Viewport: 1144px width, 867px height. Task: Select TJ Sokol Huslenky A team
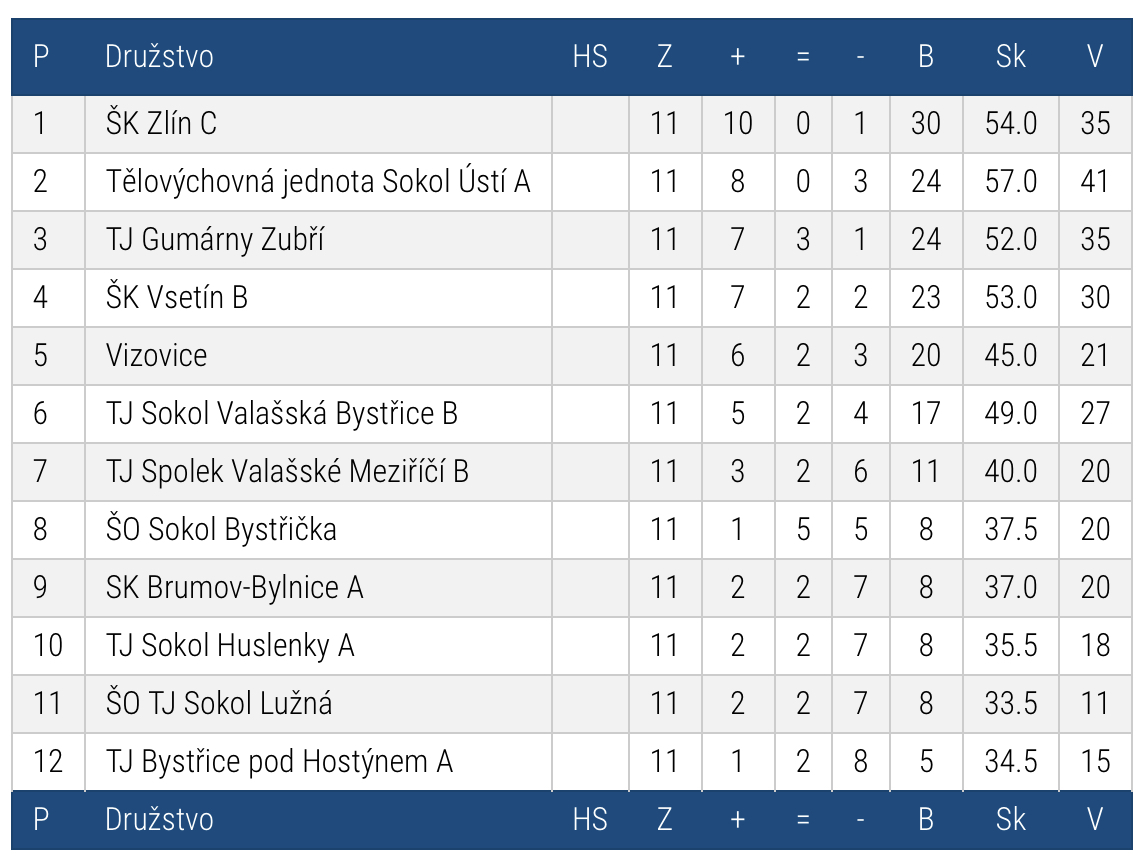point(230,646)
